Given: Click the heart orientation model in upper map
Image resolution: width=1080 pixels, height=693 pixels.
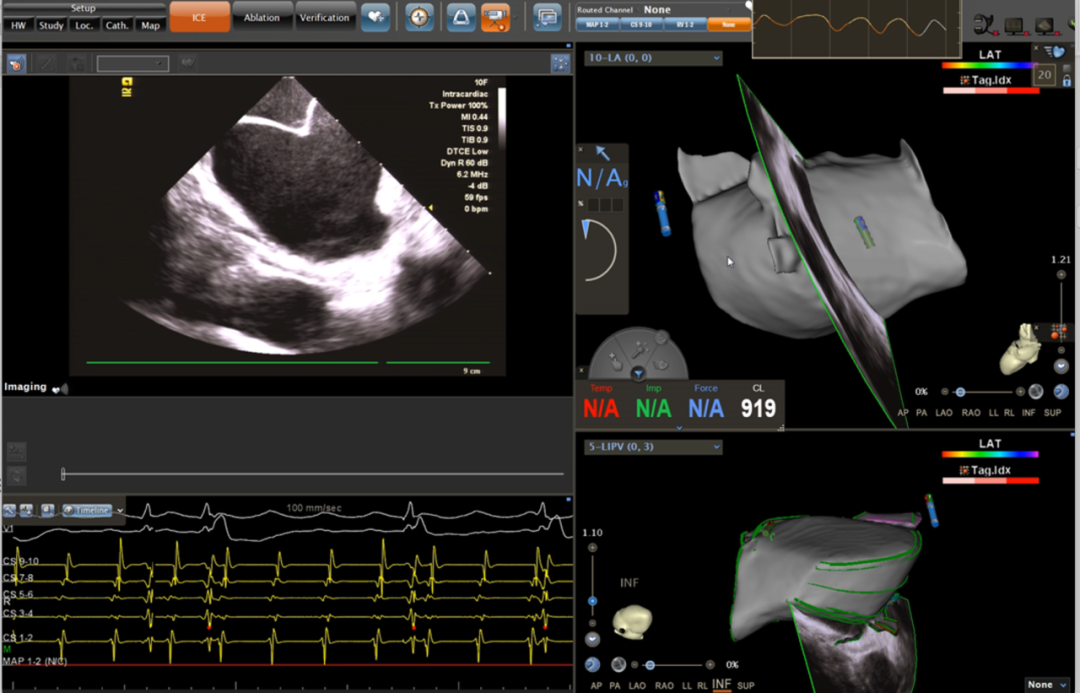Looking at the screenshot, I should click(x=1020, y=349).
